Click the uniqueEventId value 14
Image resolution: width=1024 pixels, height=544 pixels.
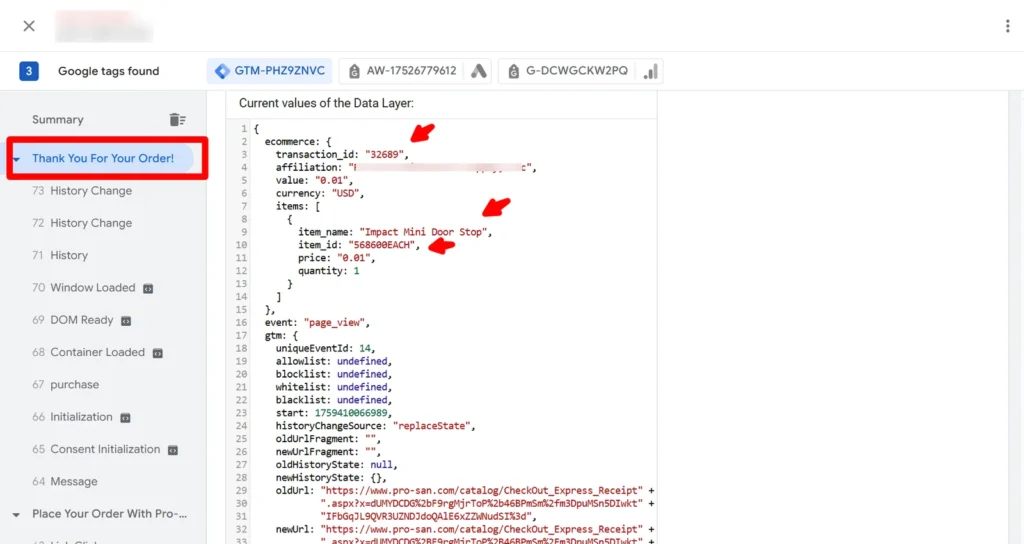pyautogui.click(x=364, y=348)
